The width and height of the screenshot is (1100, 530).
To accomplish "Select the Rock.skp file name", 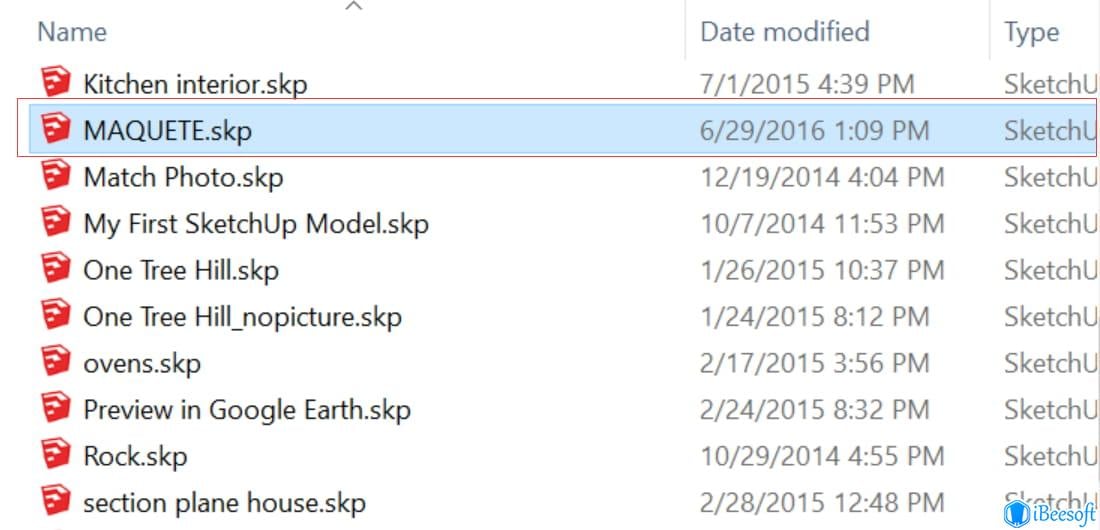I will click(x=135, y=456).
